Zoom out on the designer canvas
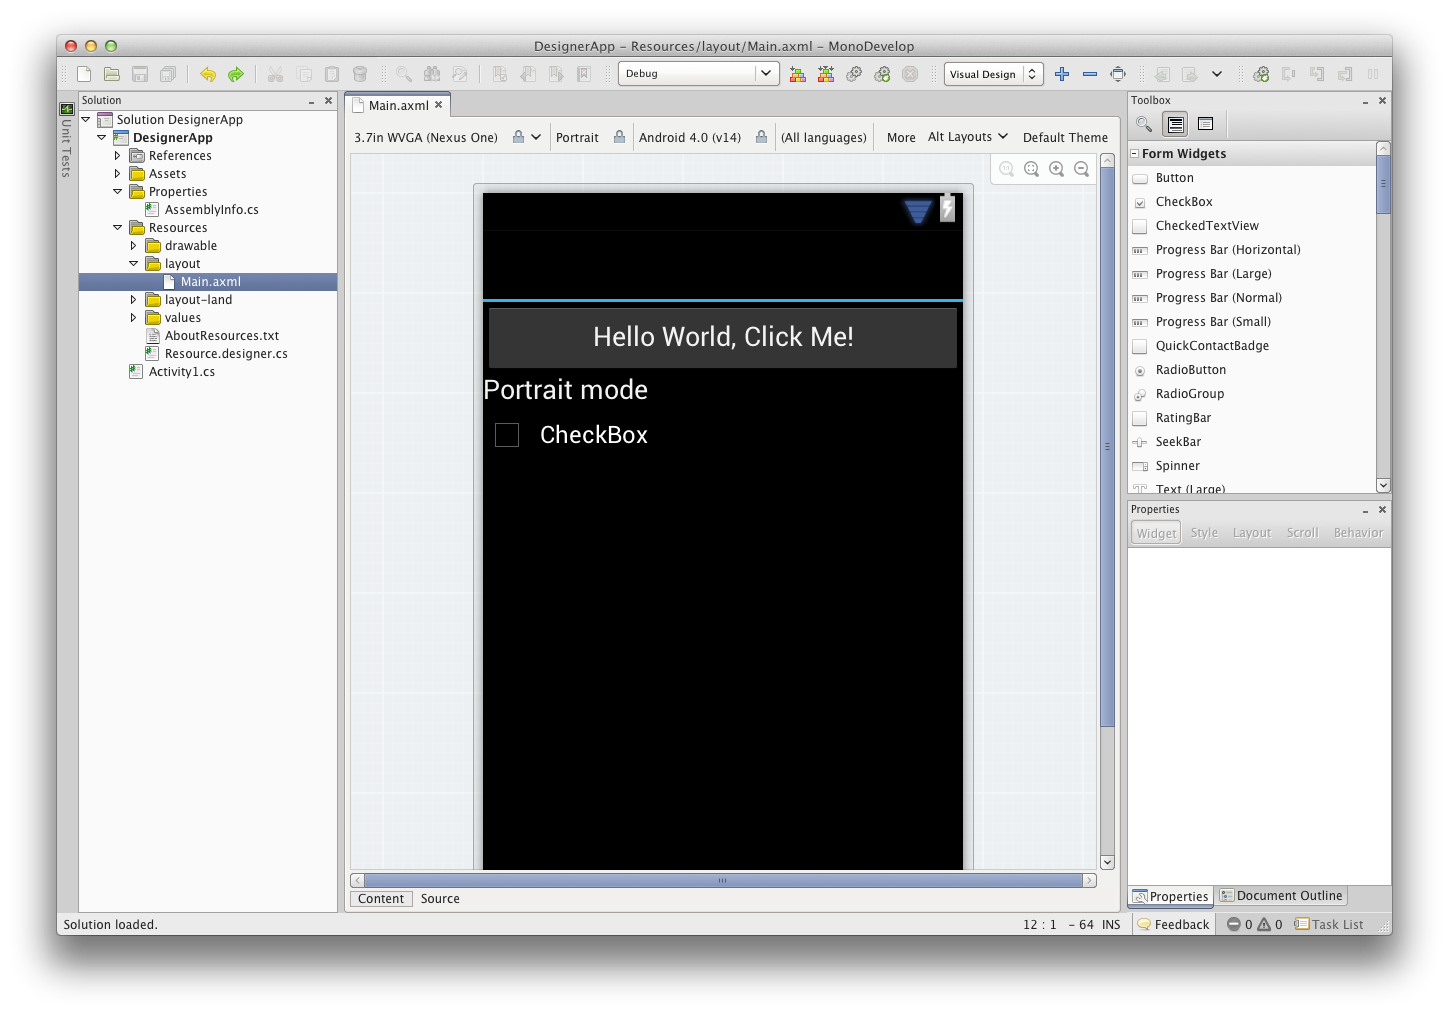Viewport: 1449px width, 1014px height. 1081,169
